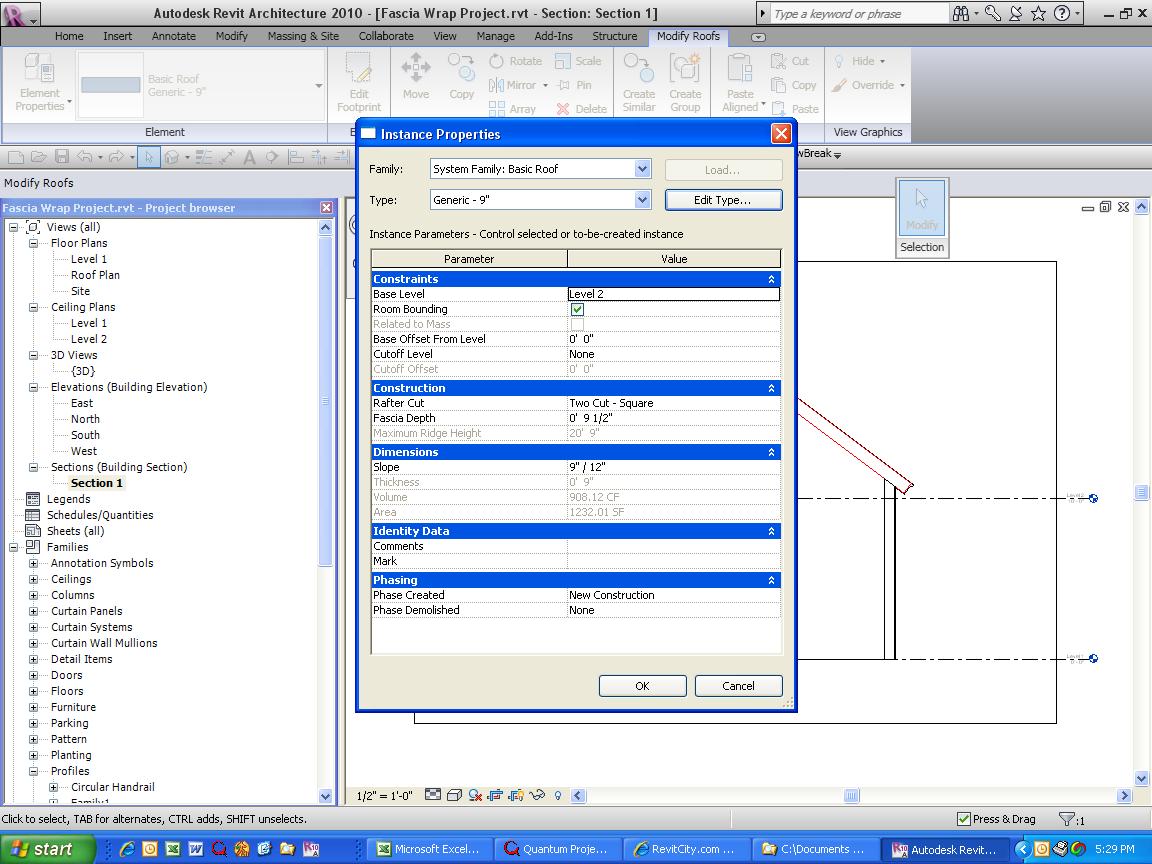The width and height of the screenshot is (1152, 864).
Task: Toggle the Press & Drag checkbox
Action: (964, 819)
